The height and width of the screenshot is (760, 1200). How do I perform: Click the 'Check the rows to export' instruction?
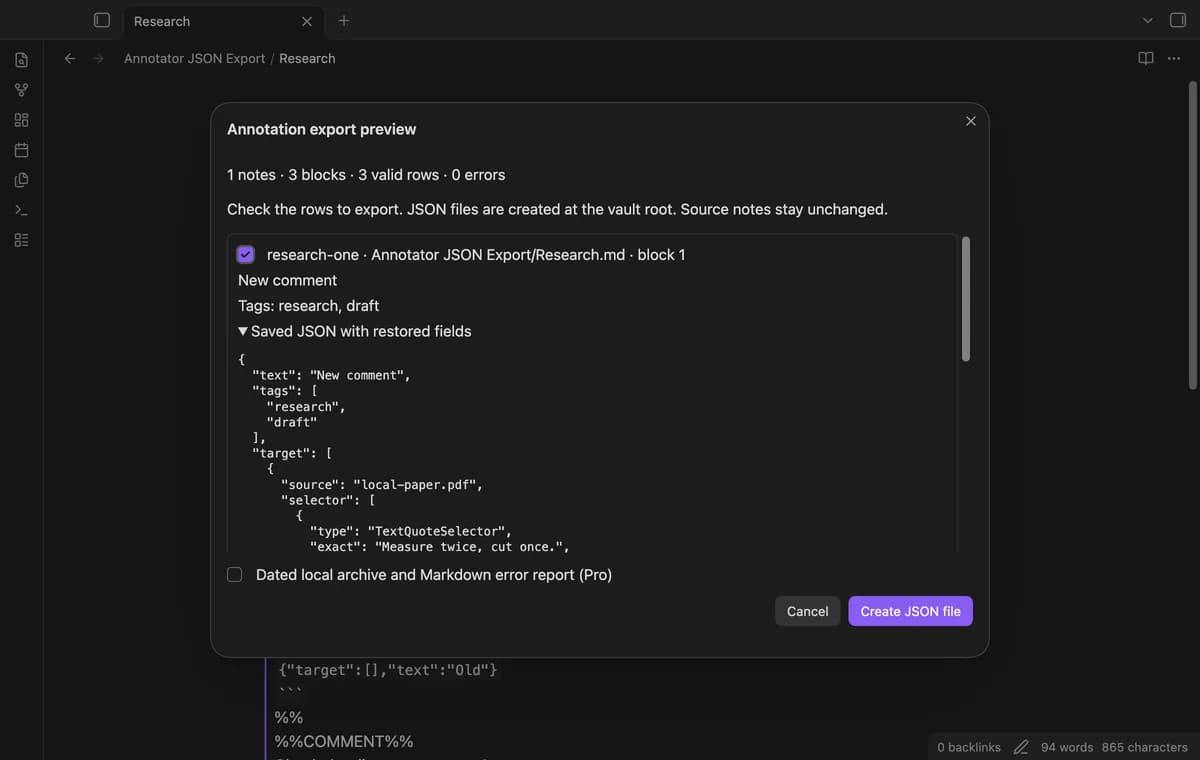[x=557, y=209]
